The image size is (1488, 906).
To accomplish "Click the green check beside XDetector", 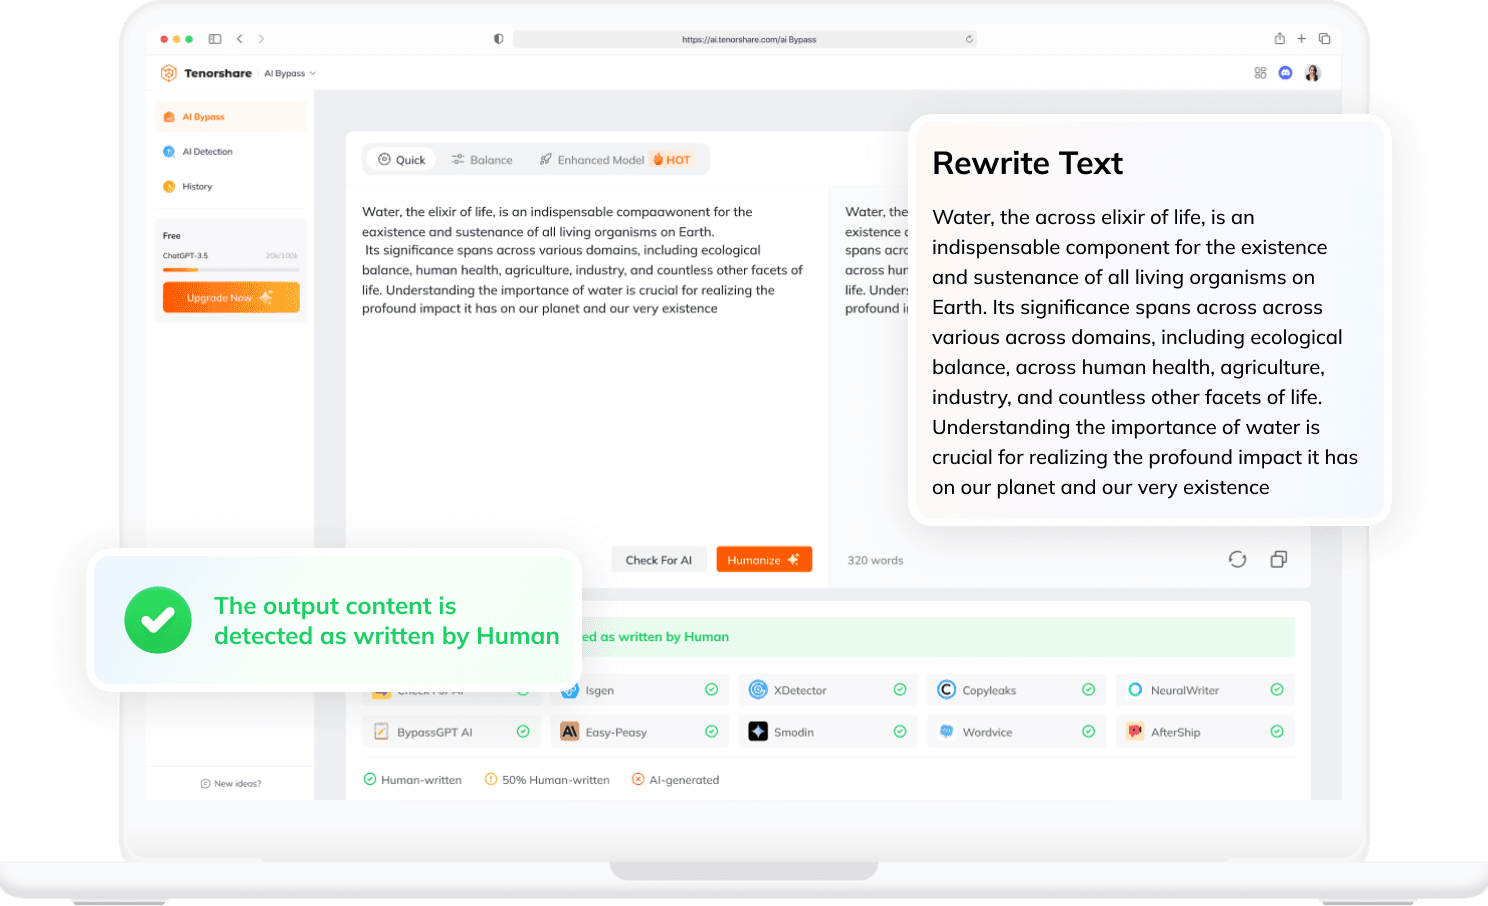I will [x=900, y=690].
